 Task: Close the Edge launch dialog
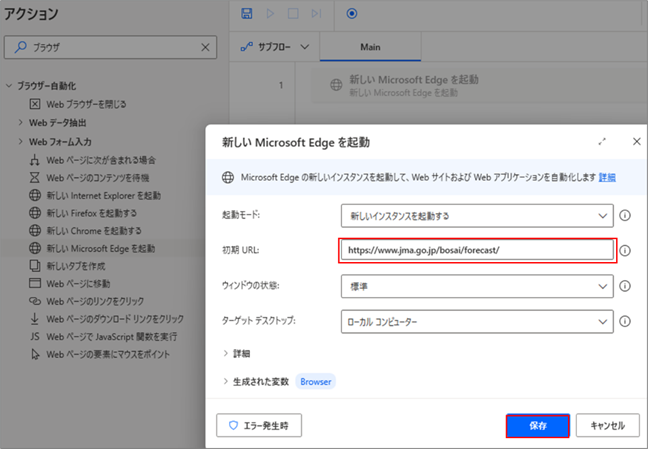(636, 142)
